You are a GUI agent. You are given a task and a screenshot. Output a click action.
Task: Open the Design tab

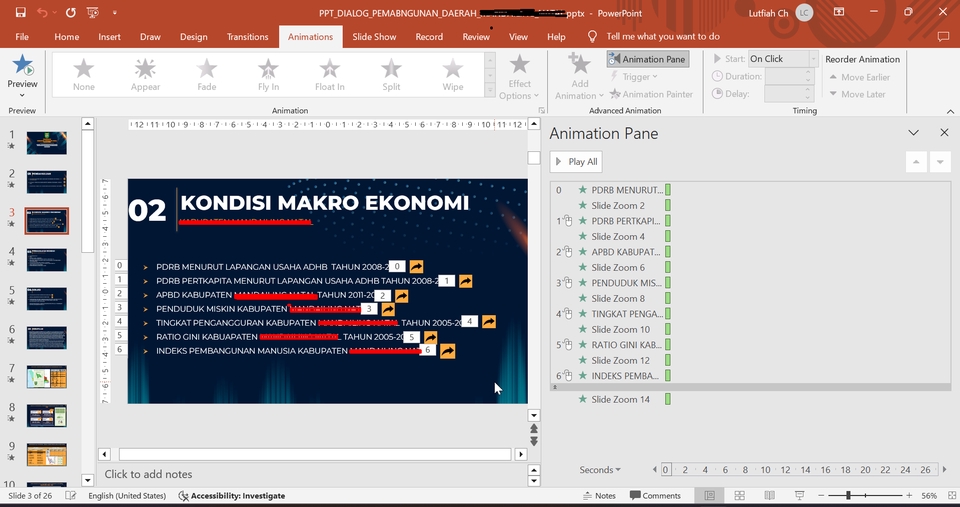click(193, 37)
